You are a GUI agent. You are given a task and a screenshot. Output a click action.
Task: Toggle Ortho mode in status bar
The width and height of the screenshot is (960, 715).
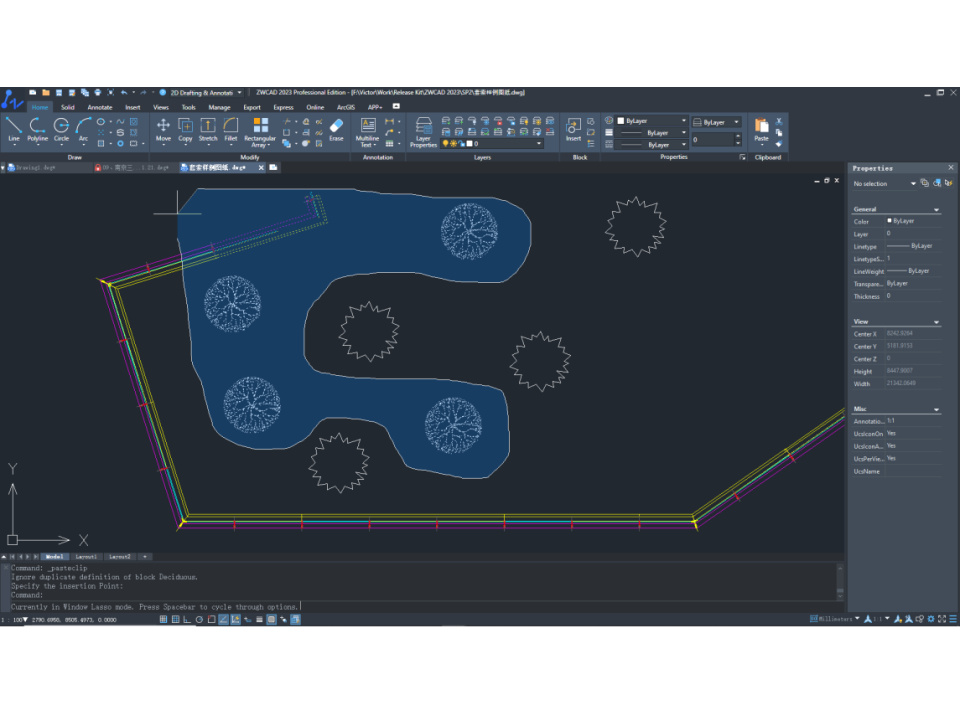click(187, 620)
